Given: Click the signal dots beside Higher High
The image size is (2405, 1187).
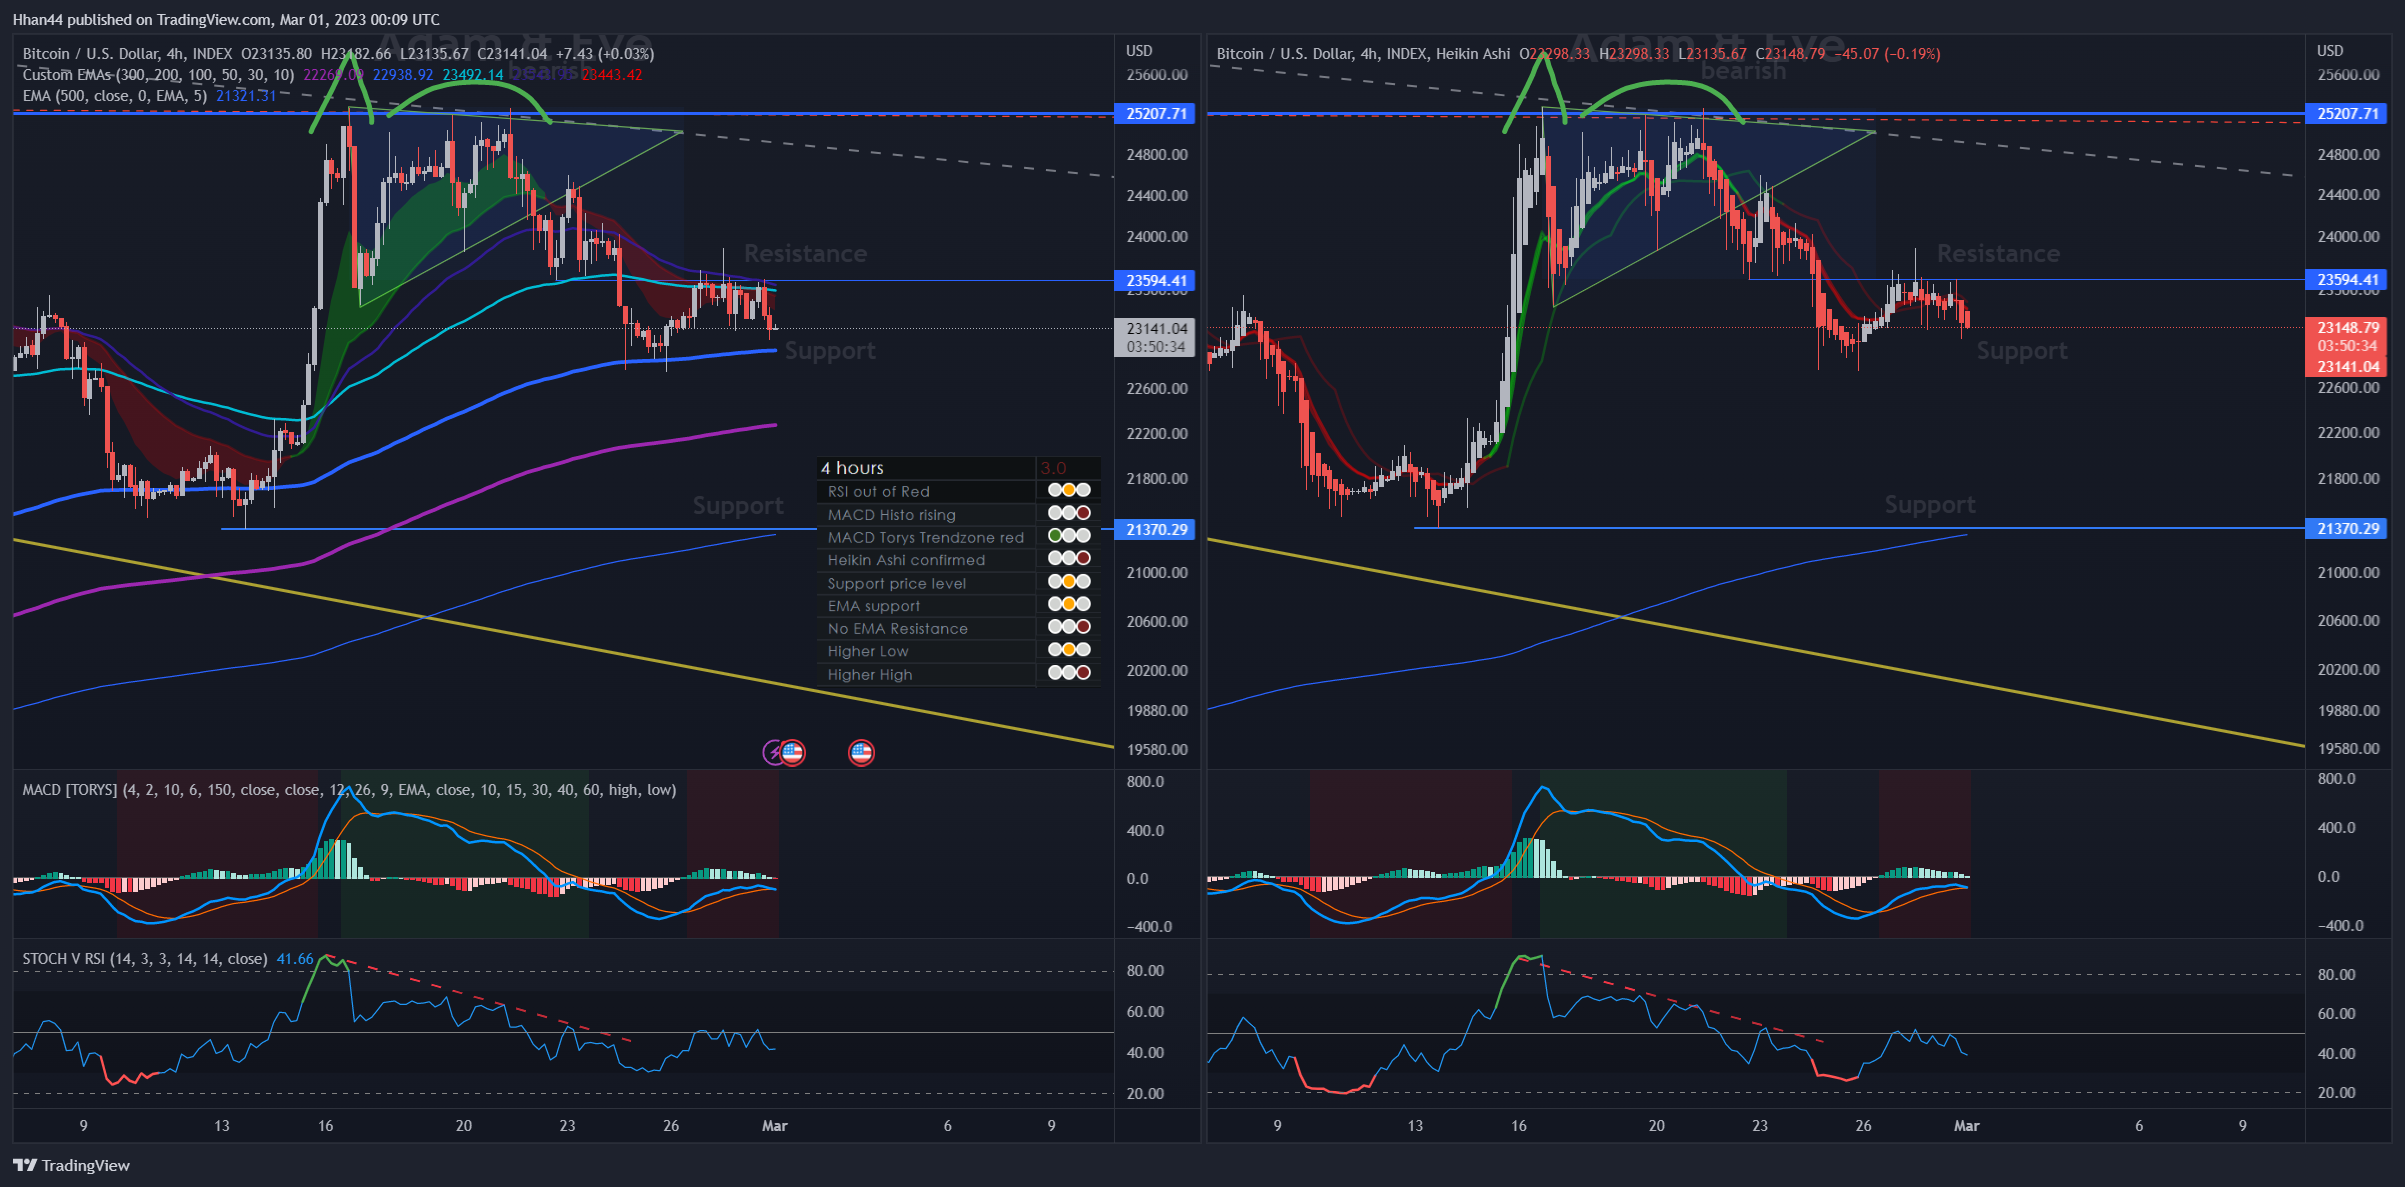Looking at the screenshot, I should tap(1069, 674).
